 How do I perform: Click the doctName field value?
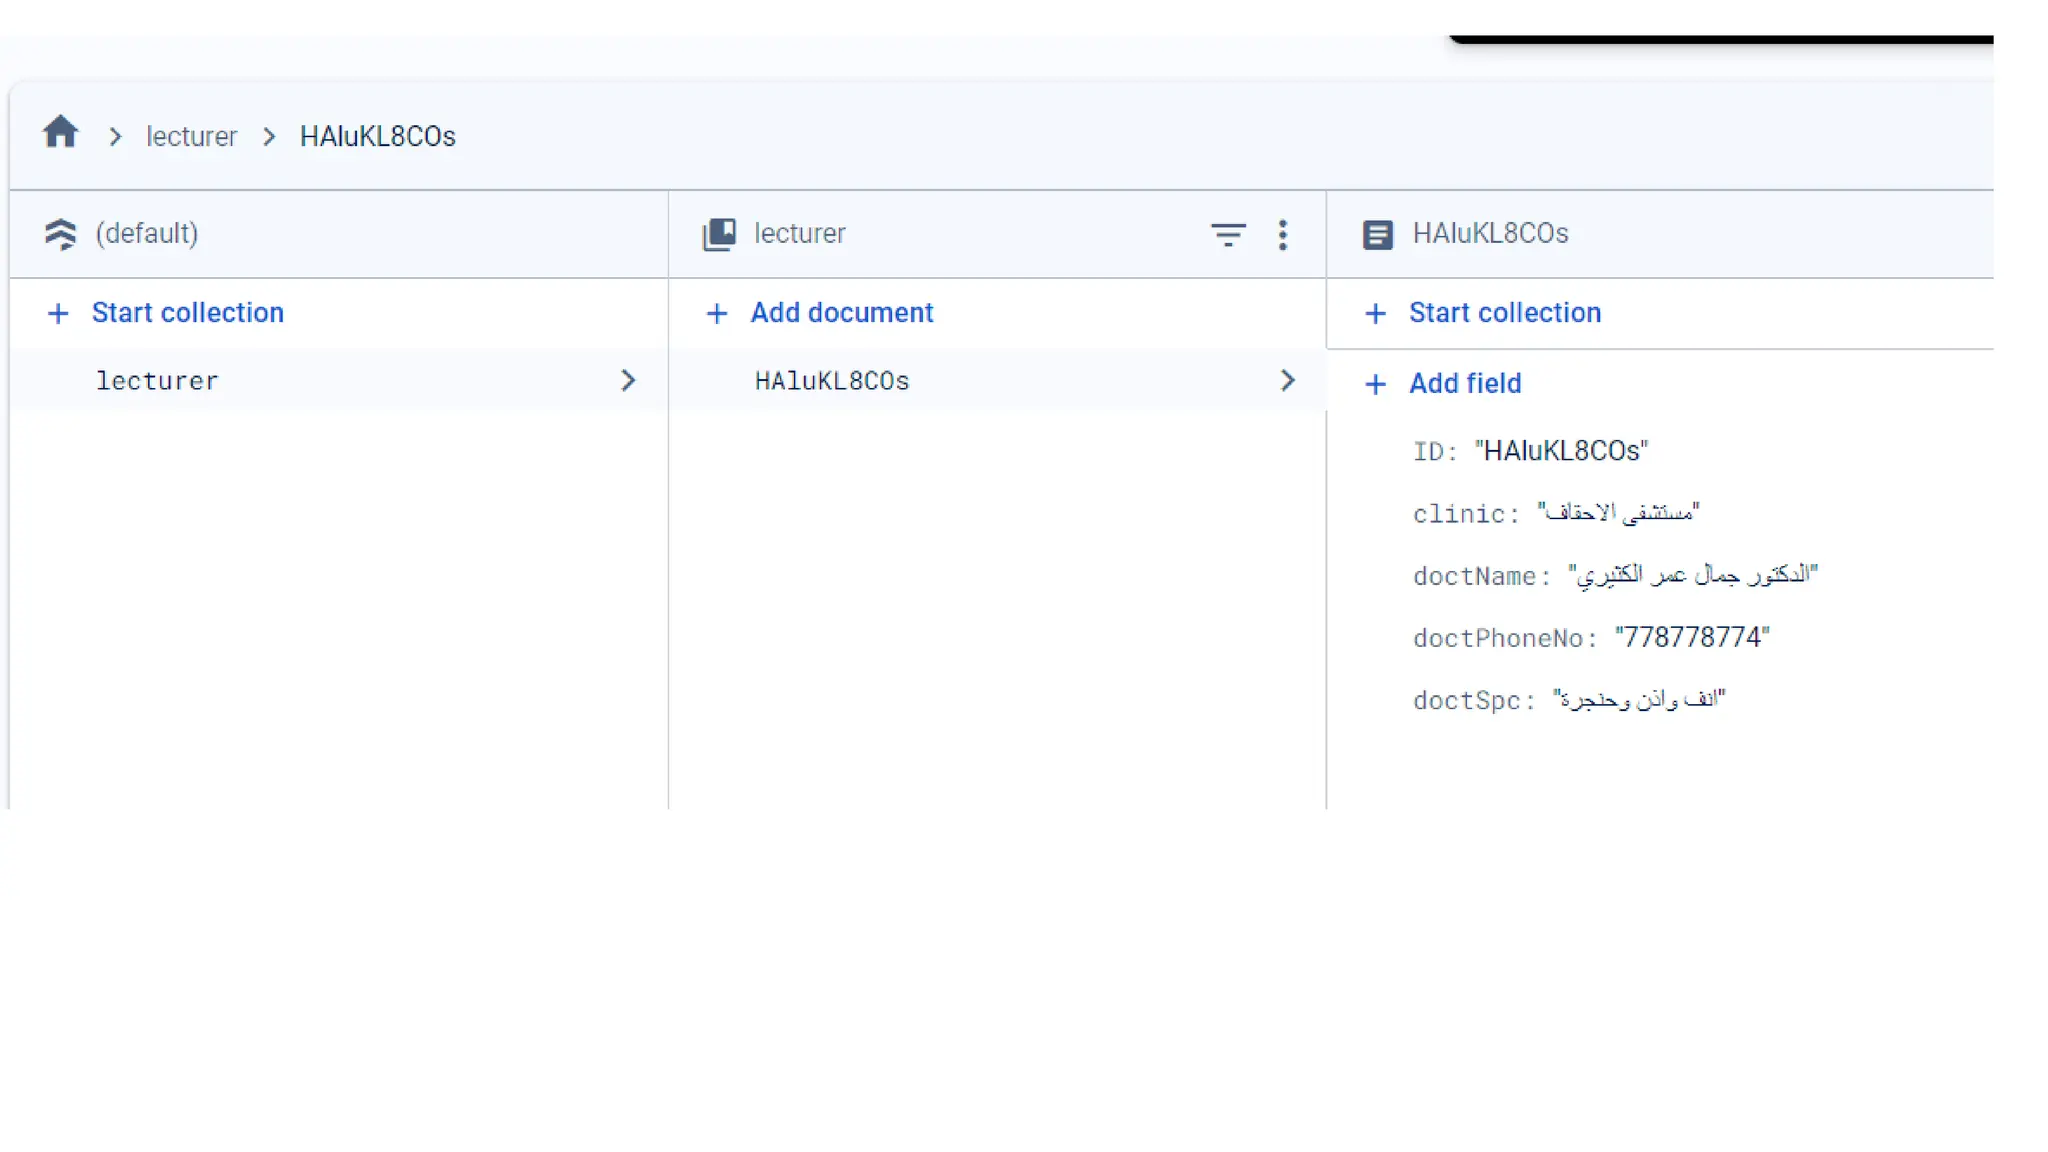(x=1691, y=575)
